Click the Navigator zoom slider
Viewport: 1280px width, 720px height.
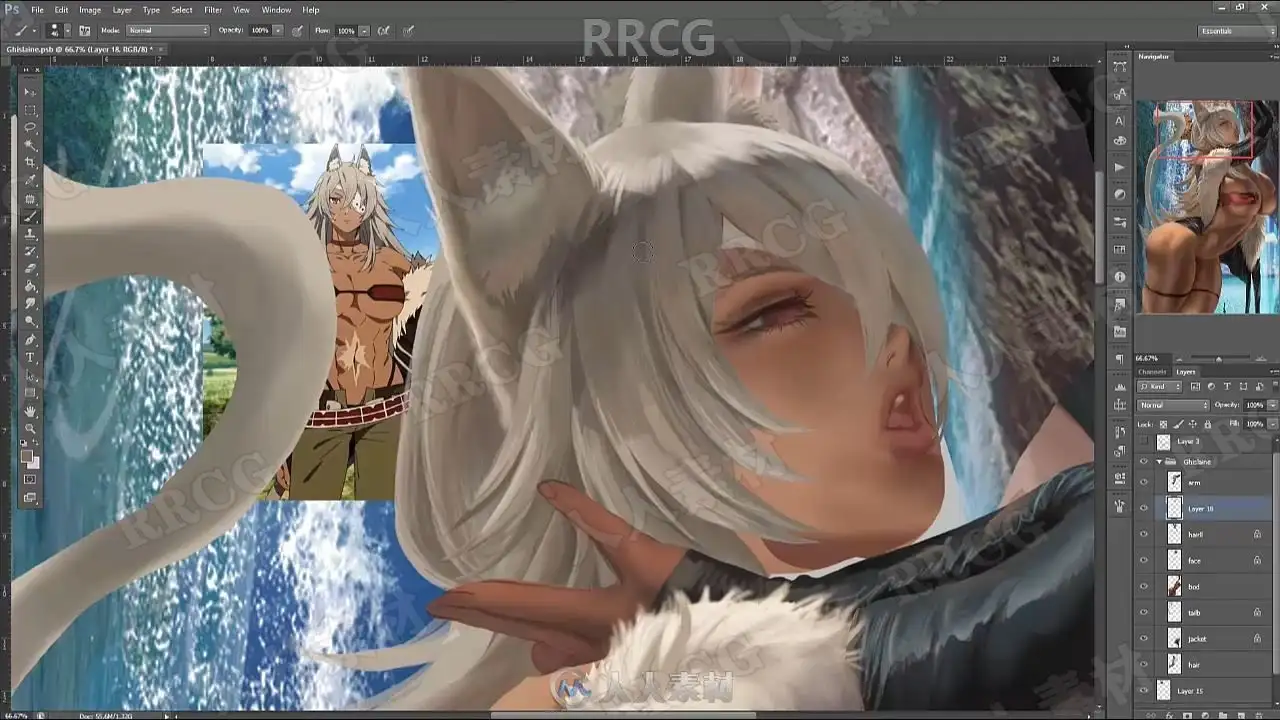(1218, 358)
